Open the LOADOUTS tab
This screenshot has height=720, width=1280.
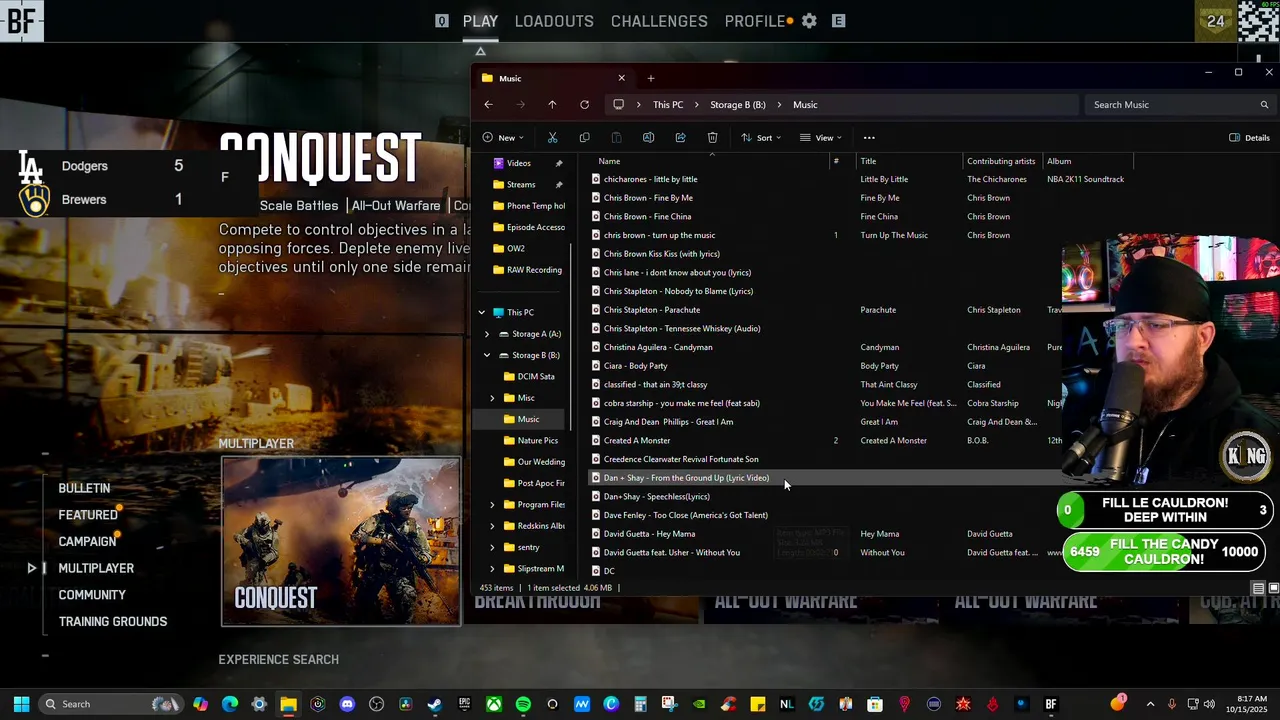554,21
